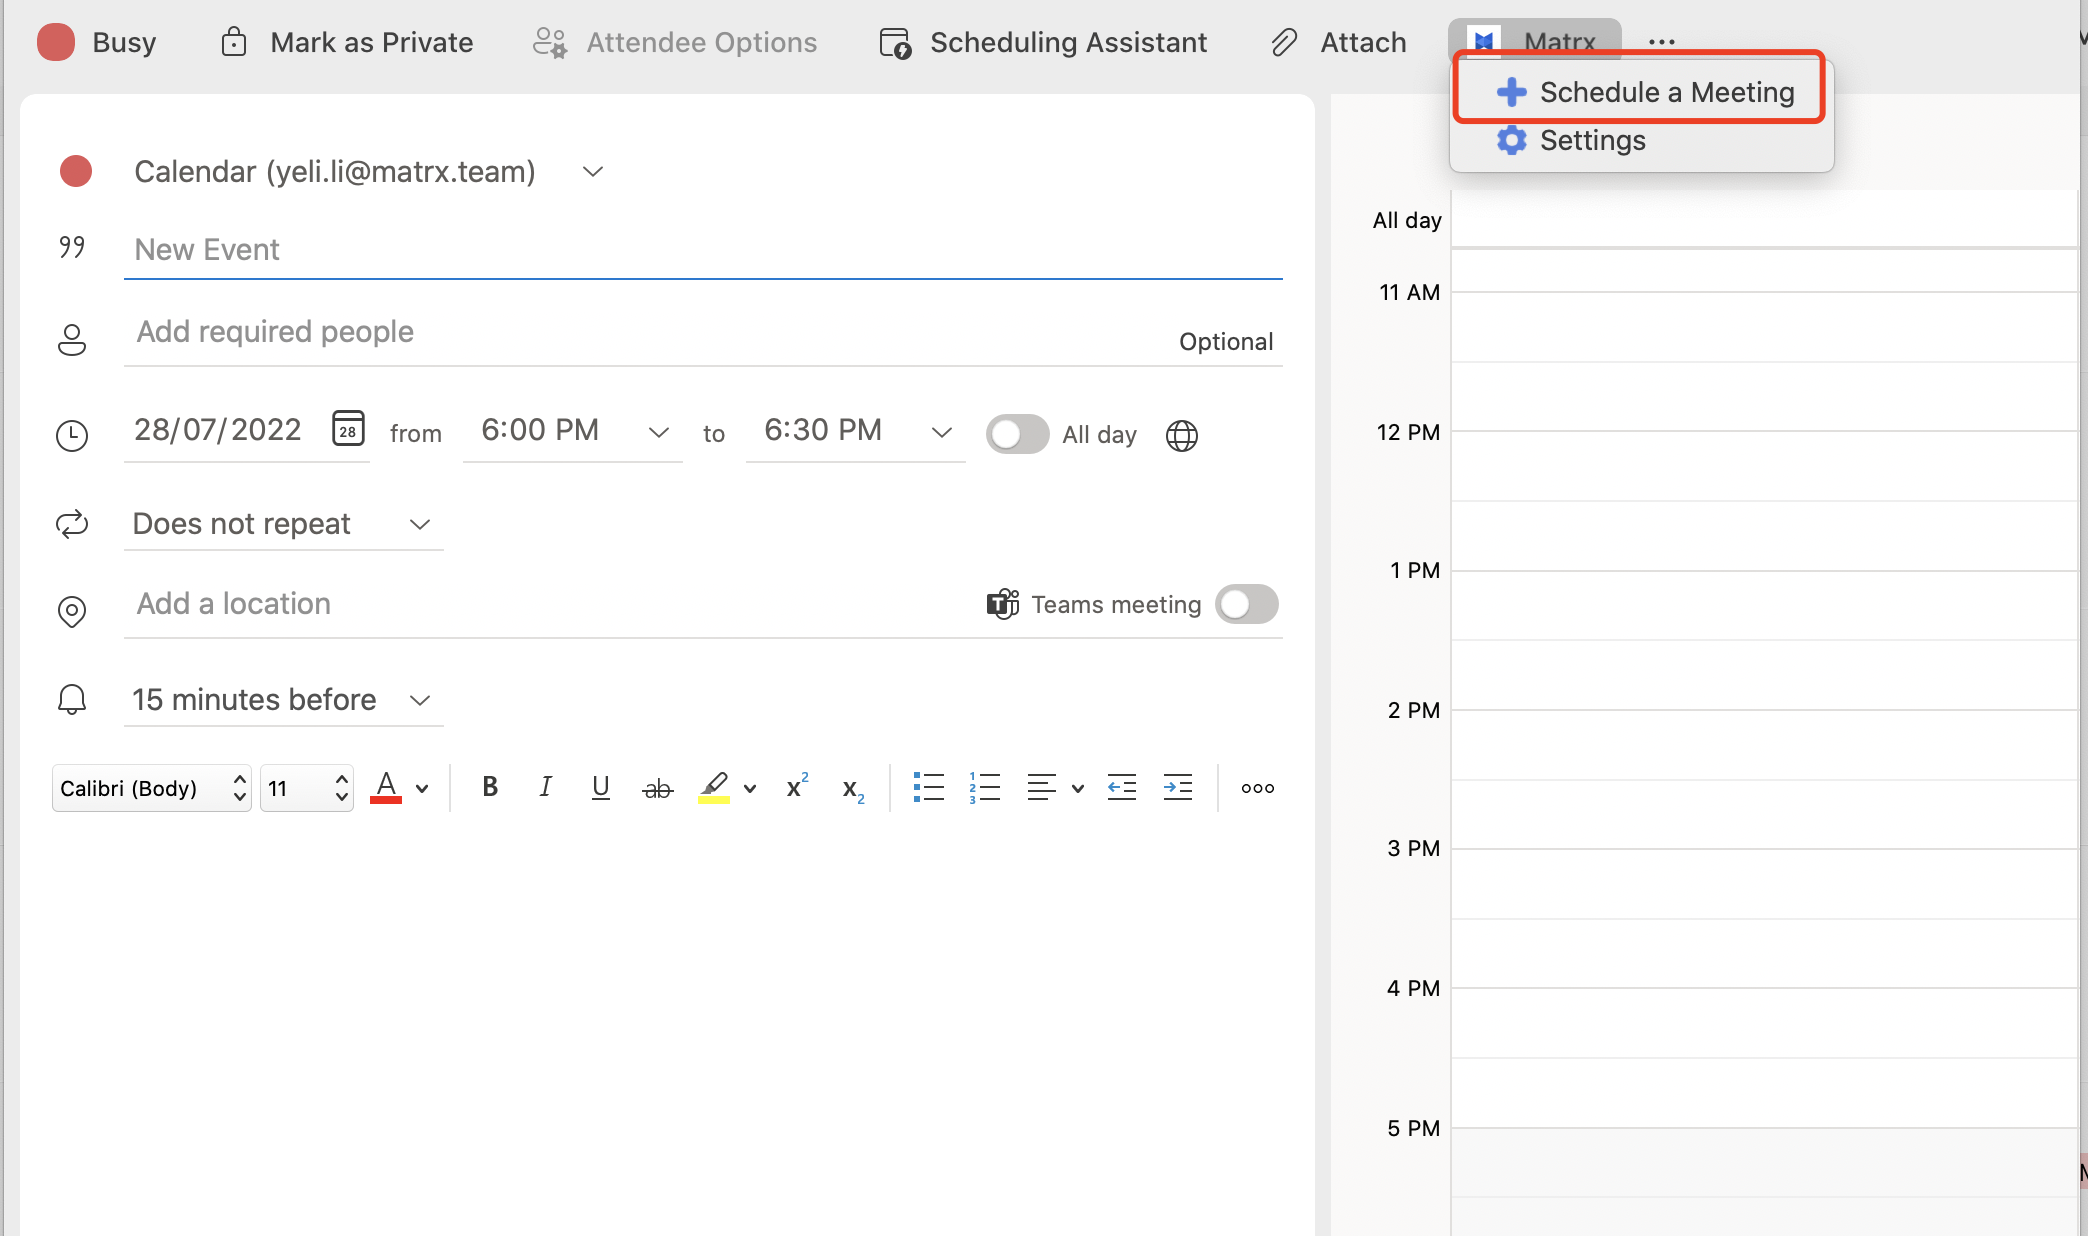Insert a numbered list

coord(984,787)
